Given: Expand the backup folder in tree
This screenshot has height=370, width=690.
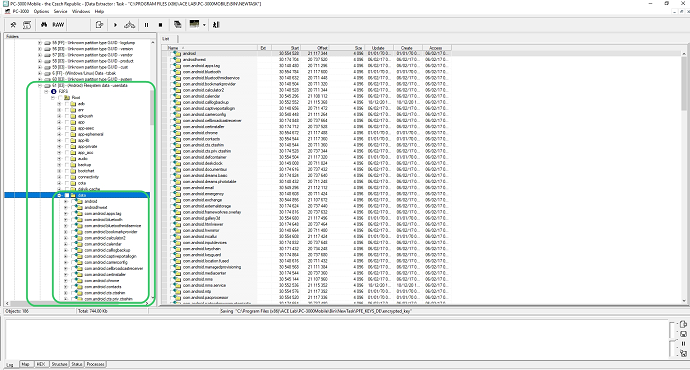Looking at the screenshot, I should tap(59, 165).
